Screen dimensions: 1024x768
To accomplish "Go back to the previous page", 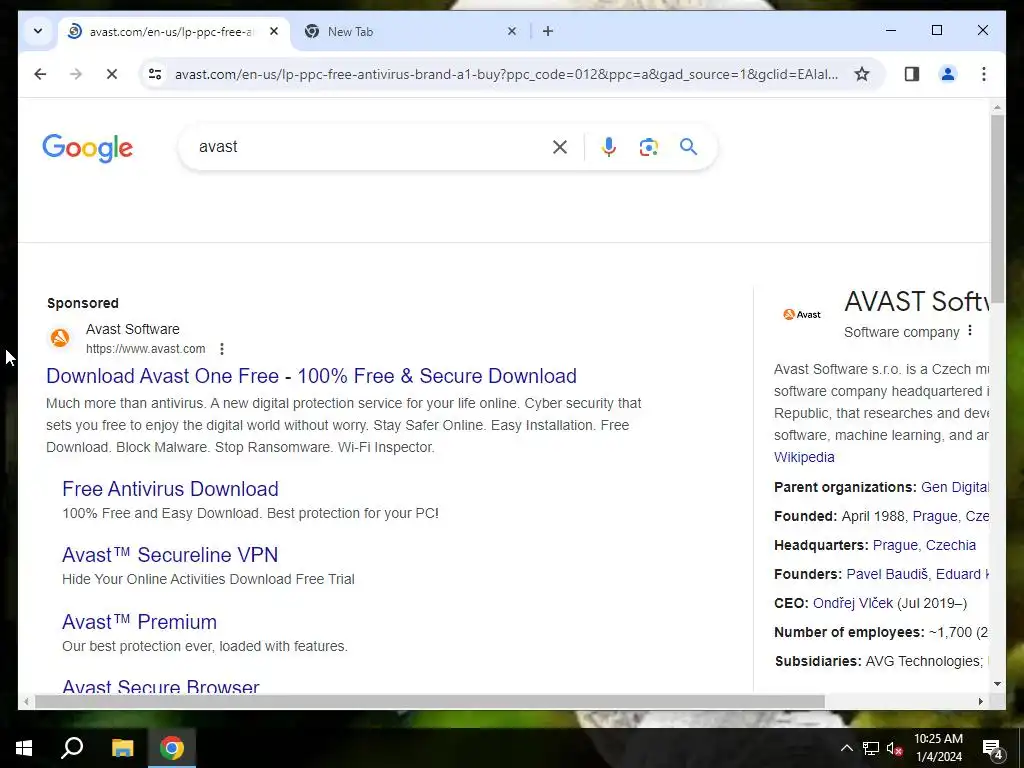I will click(40, 74).
